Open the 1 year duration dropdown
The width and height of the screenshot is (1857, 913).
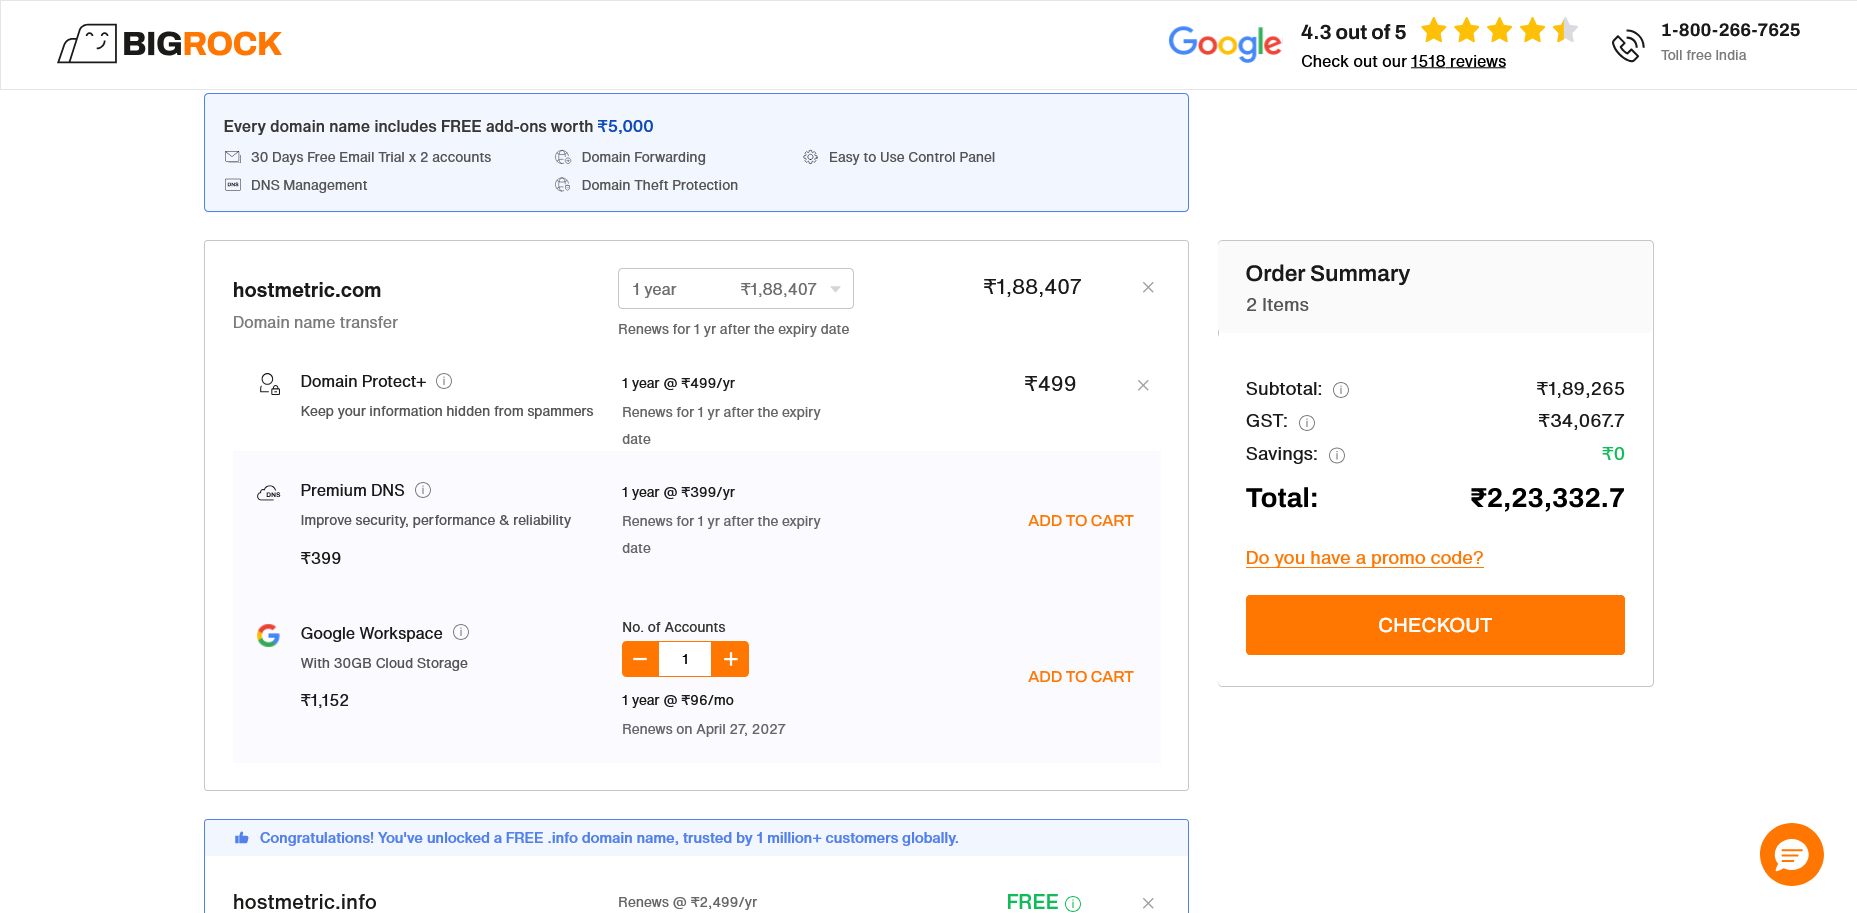[x=736, y=289]
